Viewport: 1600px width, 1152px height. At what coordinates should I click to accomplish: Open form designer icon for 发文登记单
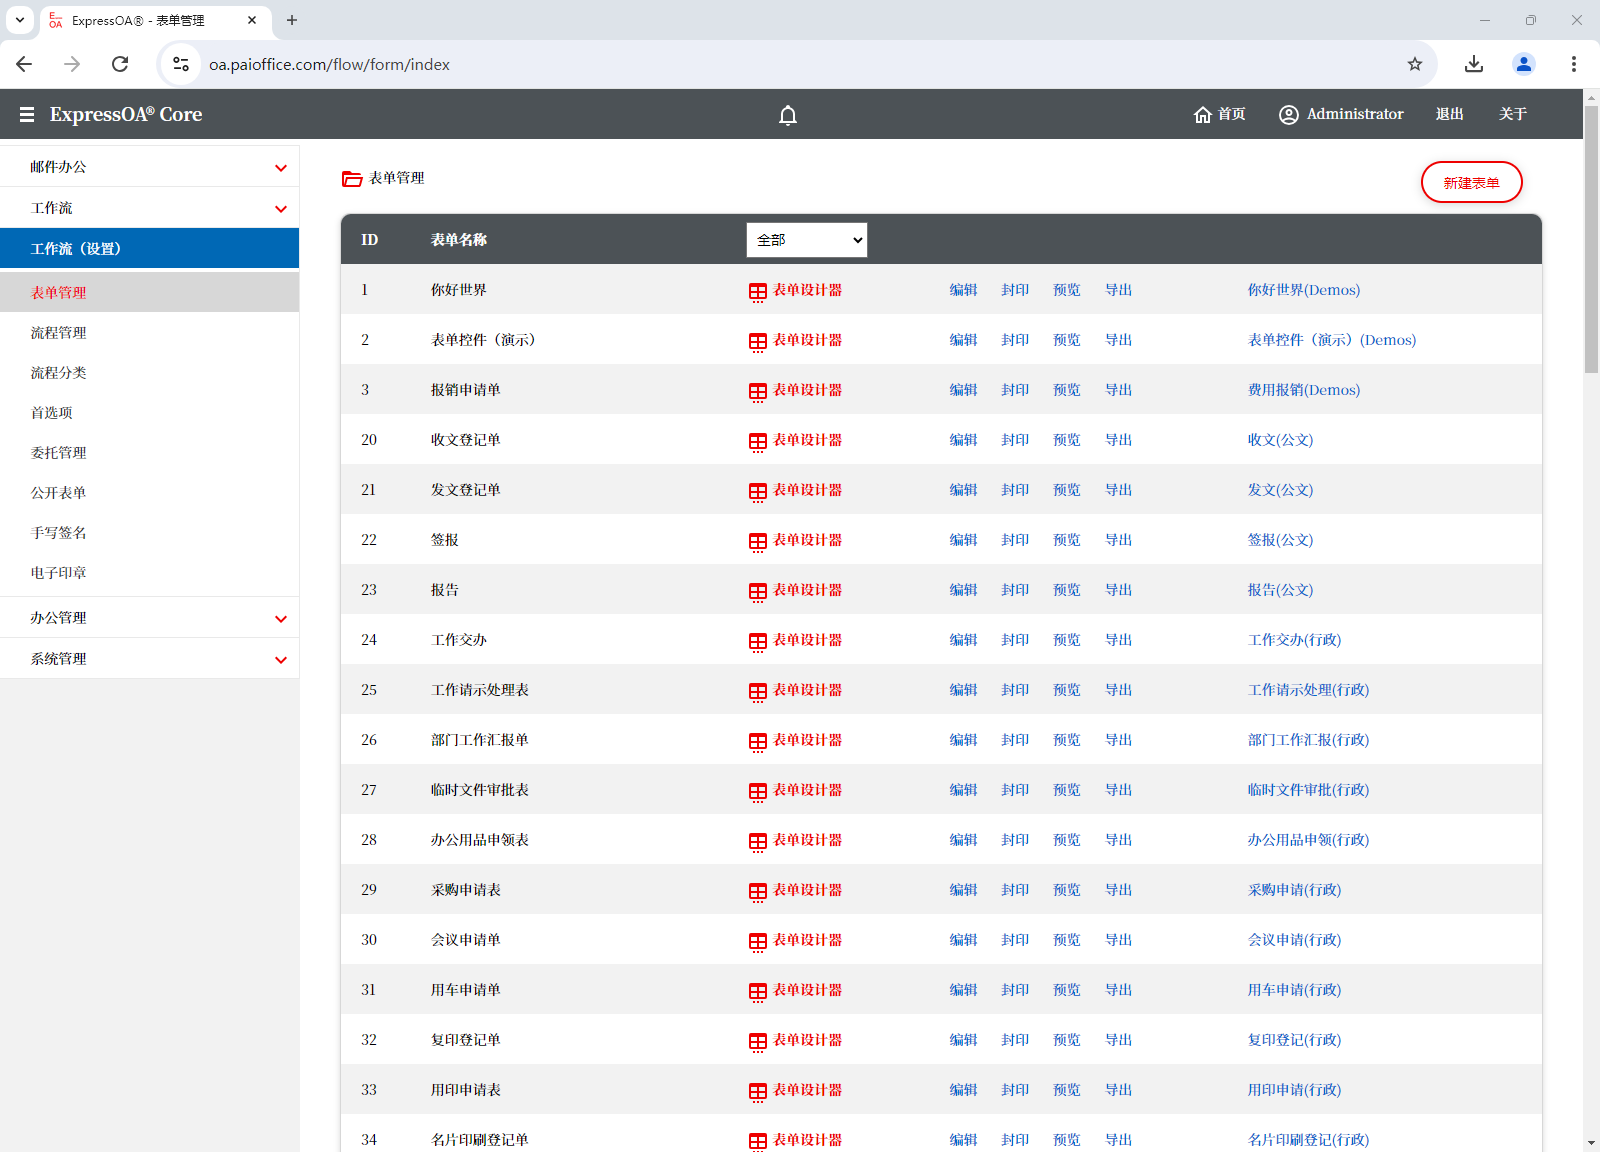point(758,492)
